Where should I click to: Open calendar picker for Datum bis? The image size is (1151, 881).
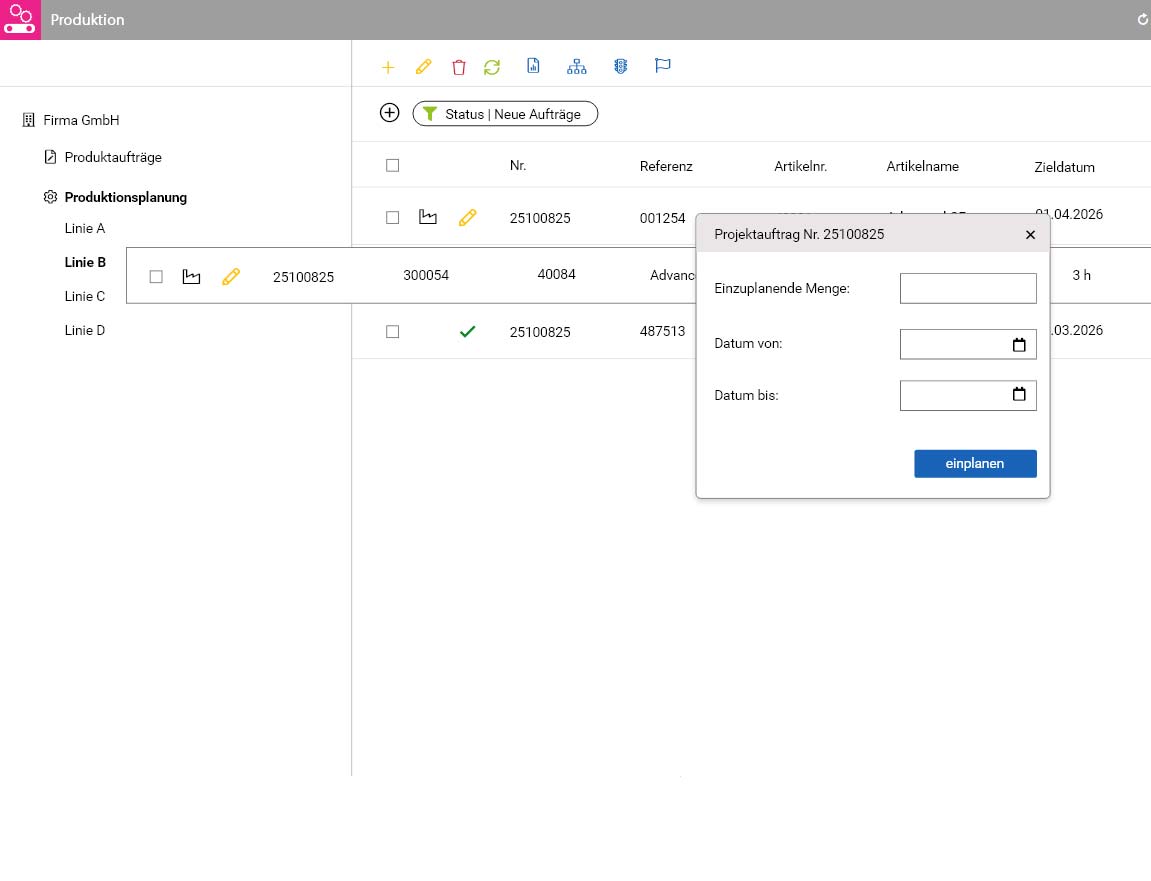point(1019,394)
